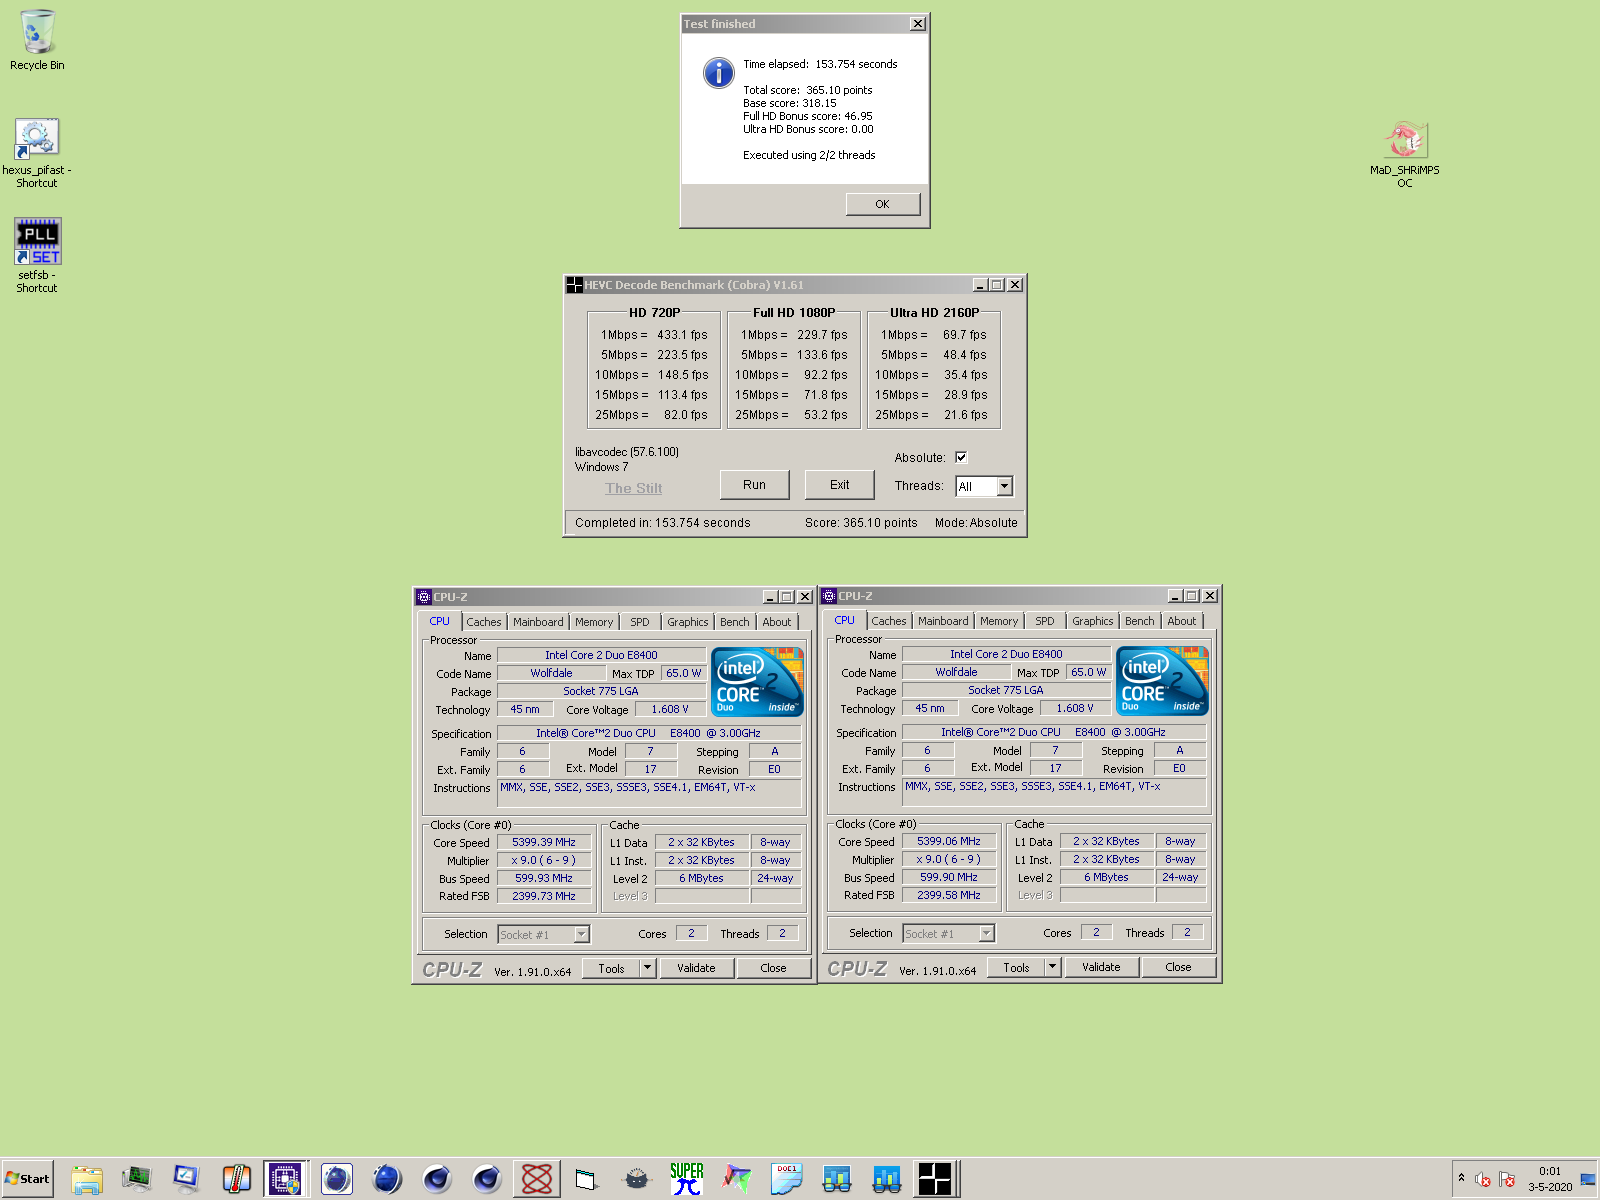Switch to Memory tab in left CPU-Z
This screenshot has width=1600, height=1200.
tap(594, 622)
